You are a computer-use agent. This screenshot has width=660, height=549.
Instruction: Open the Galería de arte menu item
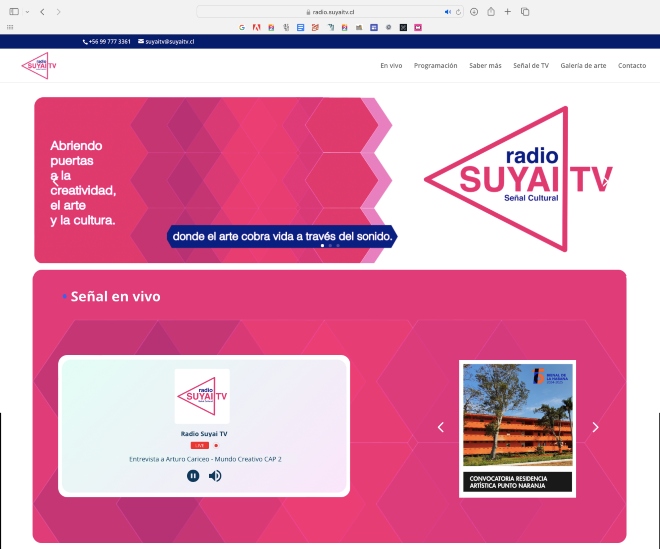pyautogui.click(x=583, y=65)
